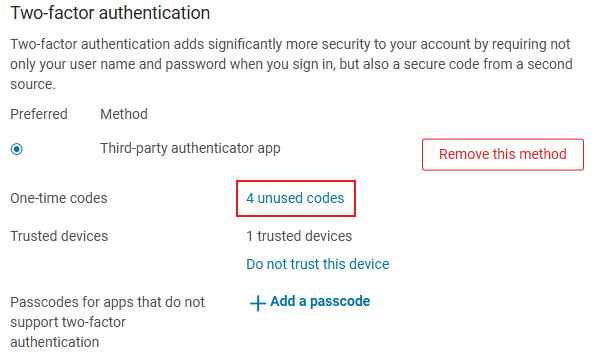Click the 'Passcodes for apps that do not' line
597x364 pixels.
pyautogui.click(x=107, y=302)
